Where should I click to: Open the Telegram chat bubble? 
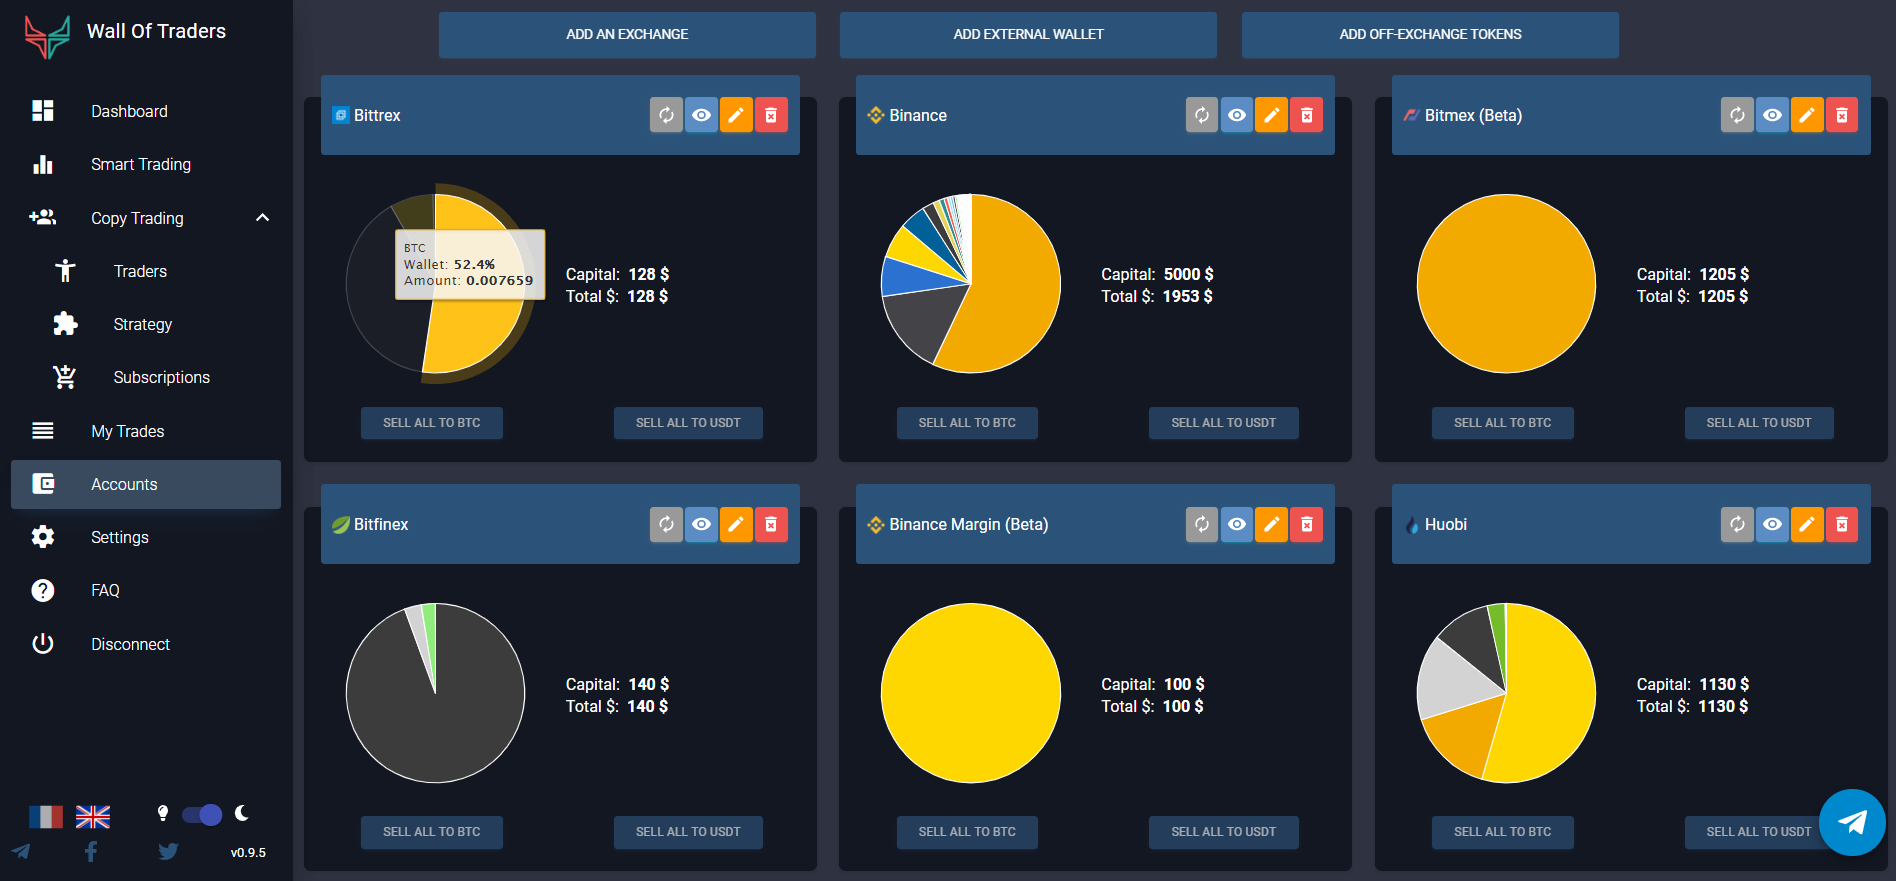tap(1852, 822)
